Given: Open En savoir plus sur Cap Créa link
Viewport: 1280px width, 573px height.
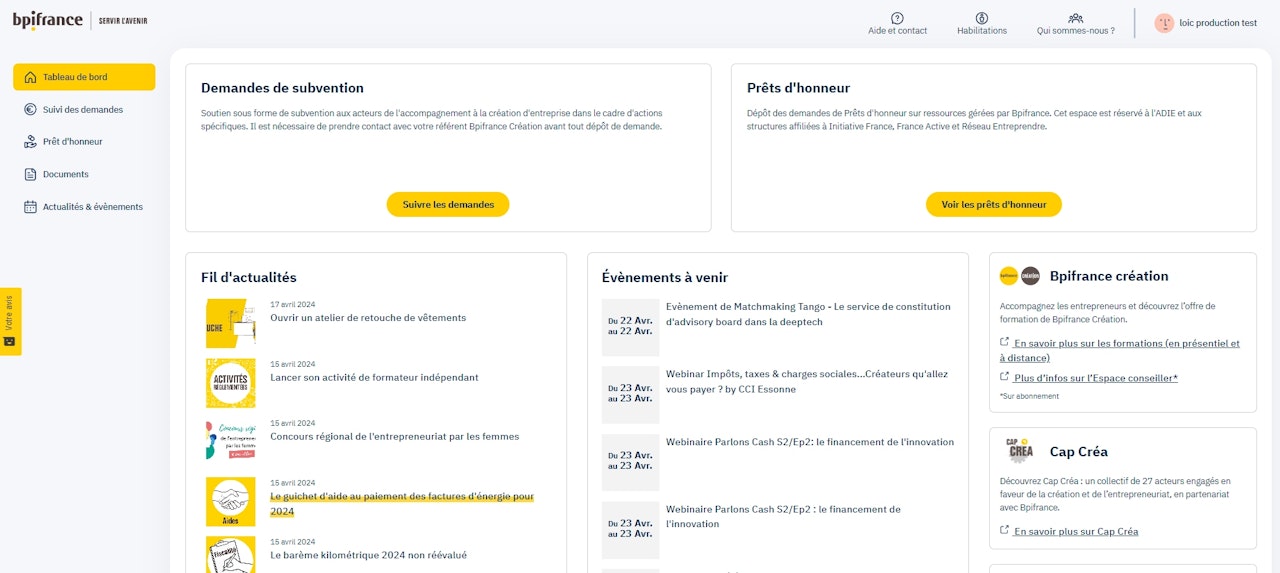Looking at the screenshot, I should pyautogui.click(x=1075, y=532).
